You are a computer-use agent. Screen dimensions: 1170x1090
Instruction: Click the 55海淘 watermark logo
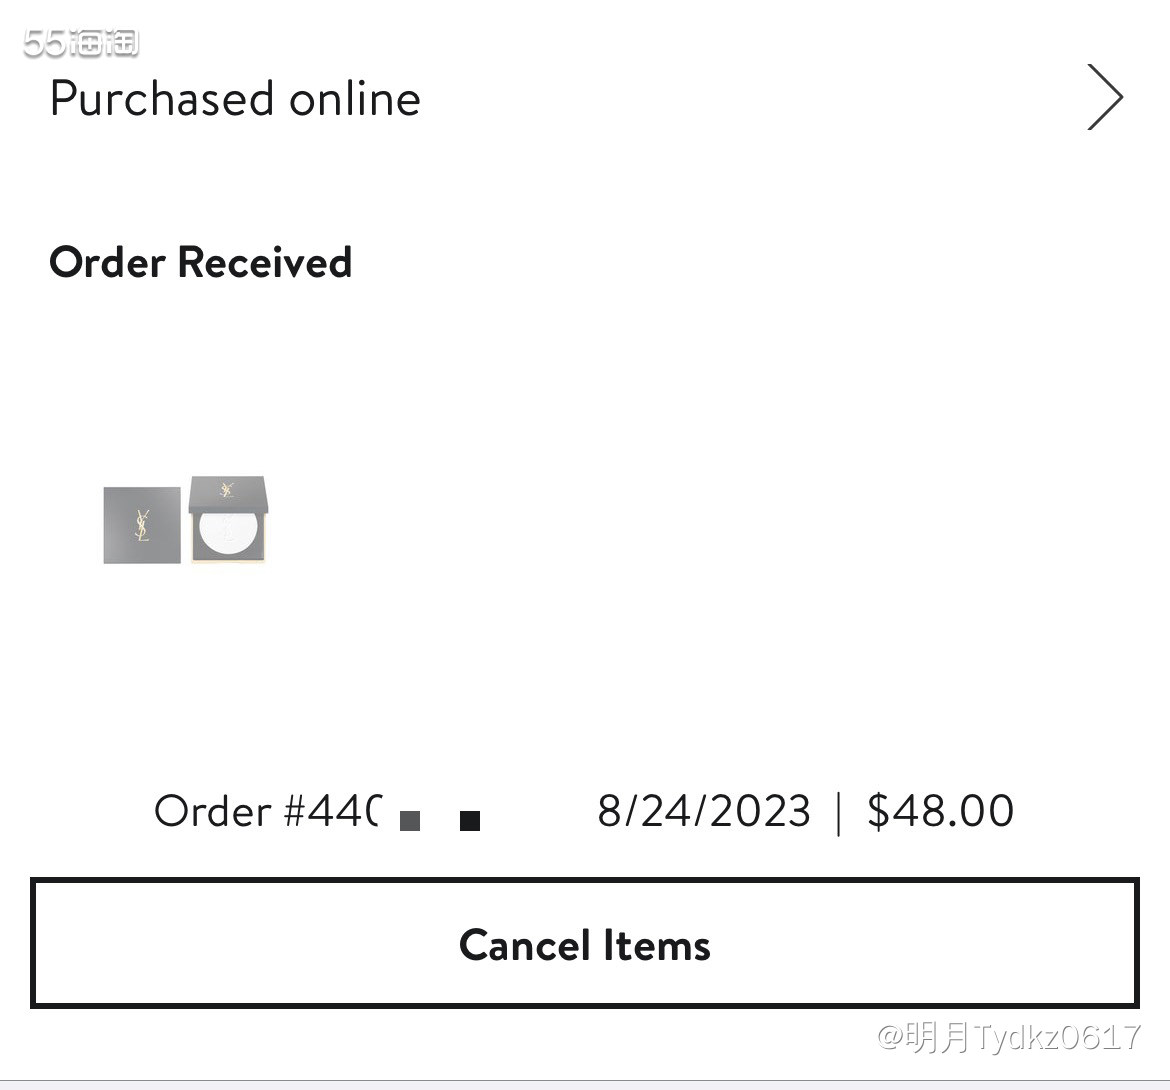coord(81,43)
